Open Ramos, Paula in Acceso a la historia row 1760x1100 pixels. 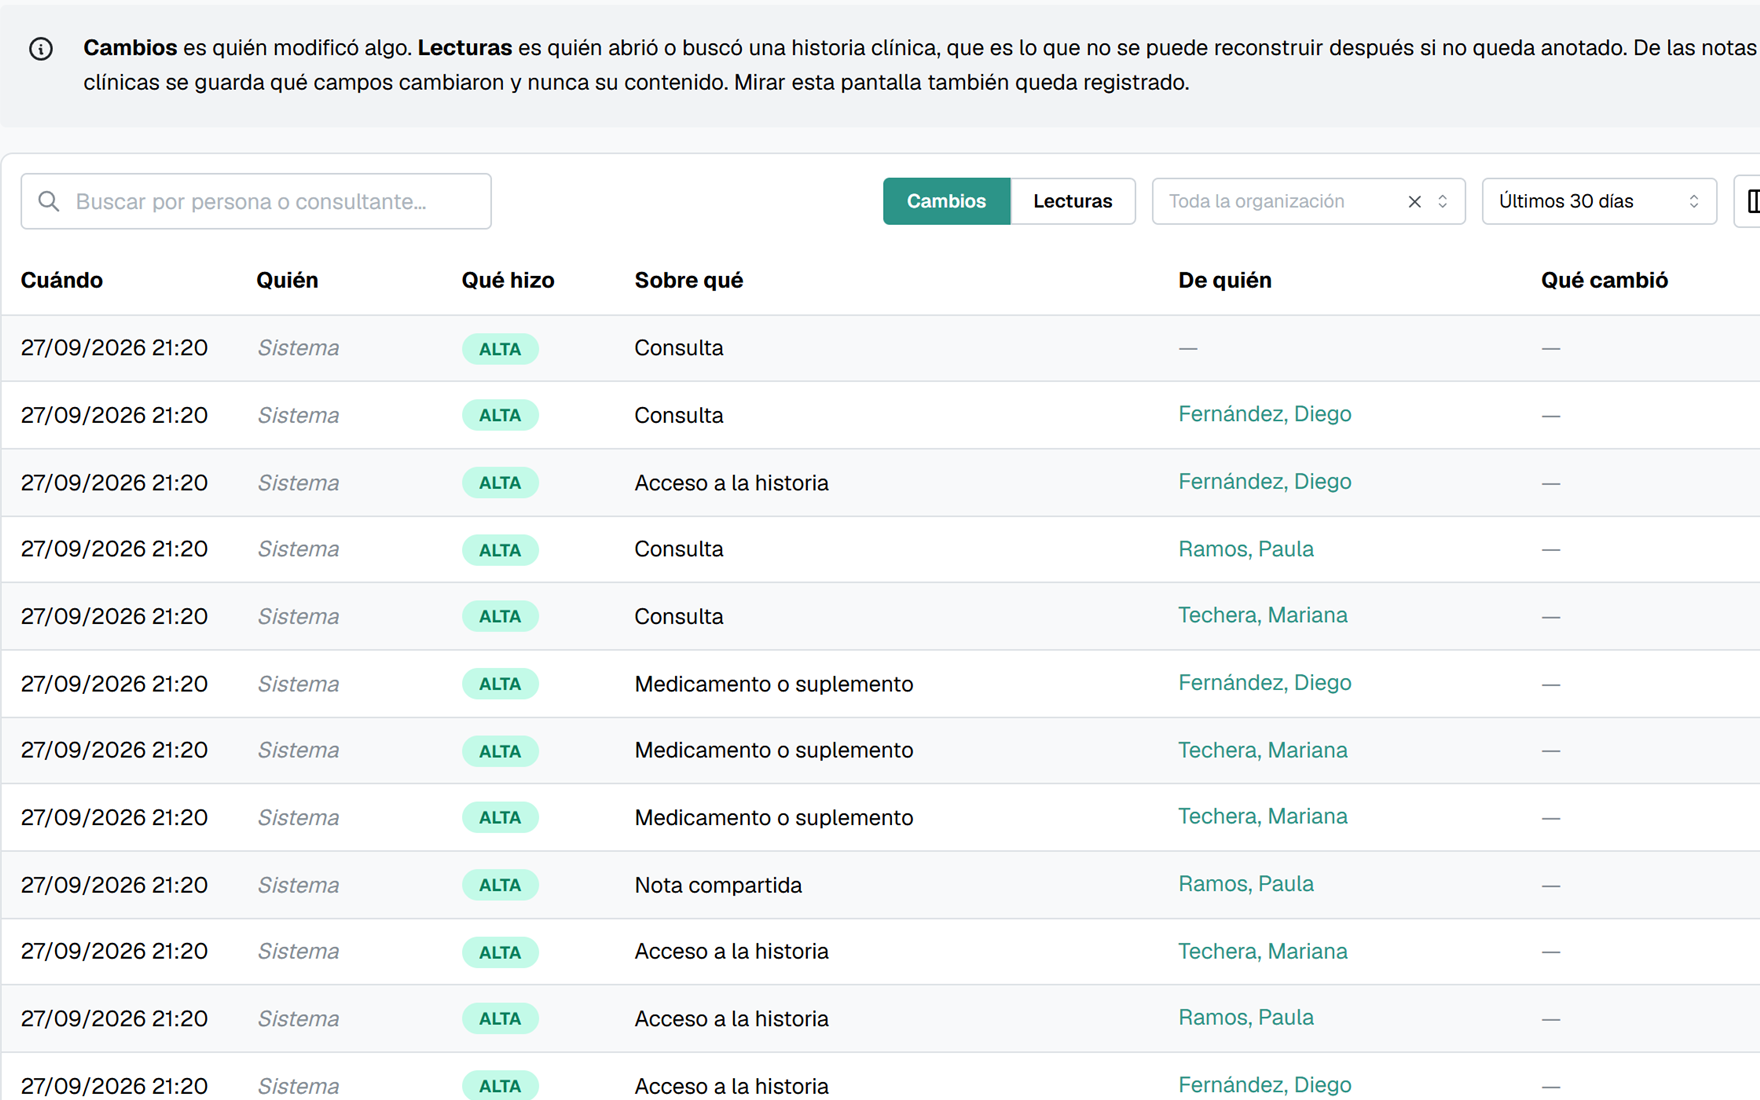click(x=1245, y=1017)
